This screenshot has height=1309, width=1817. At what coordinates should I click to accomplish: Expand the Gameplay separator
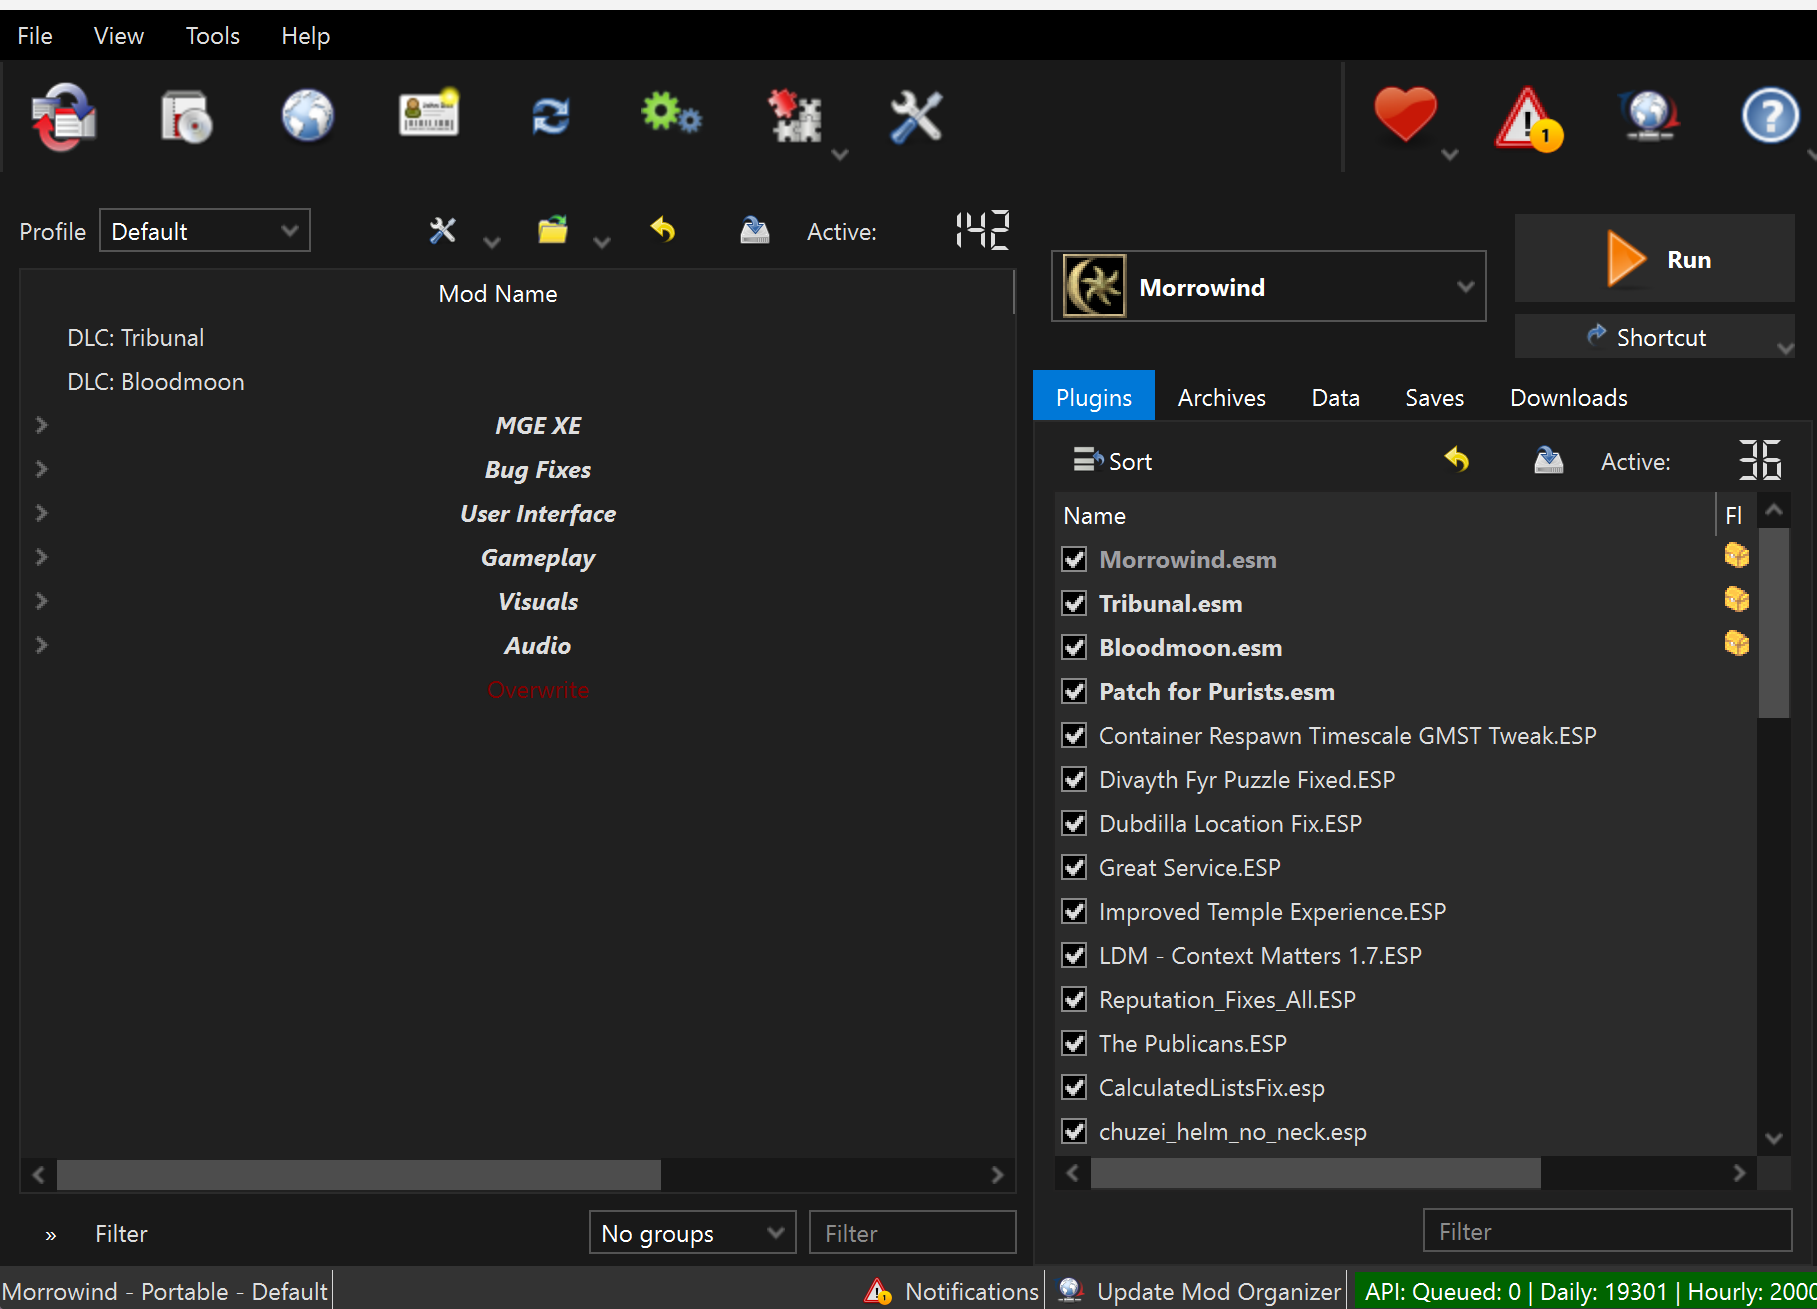(41, 557)
